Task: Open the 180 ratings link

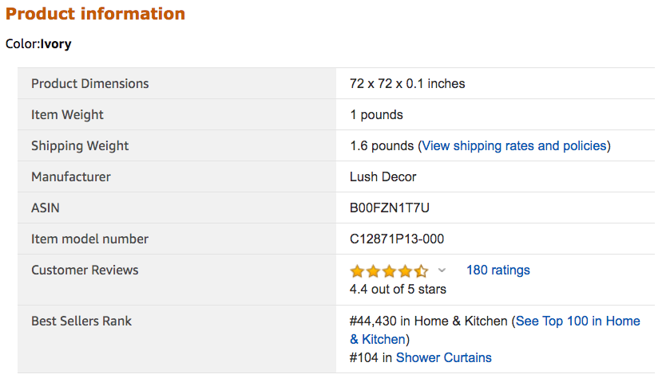Action: click(498, 270)
